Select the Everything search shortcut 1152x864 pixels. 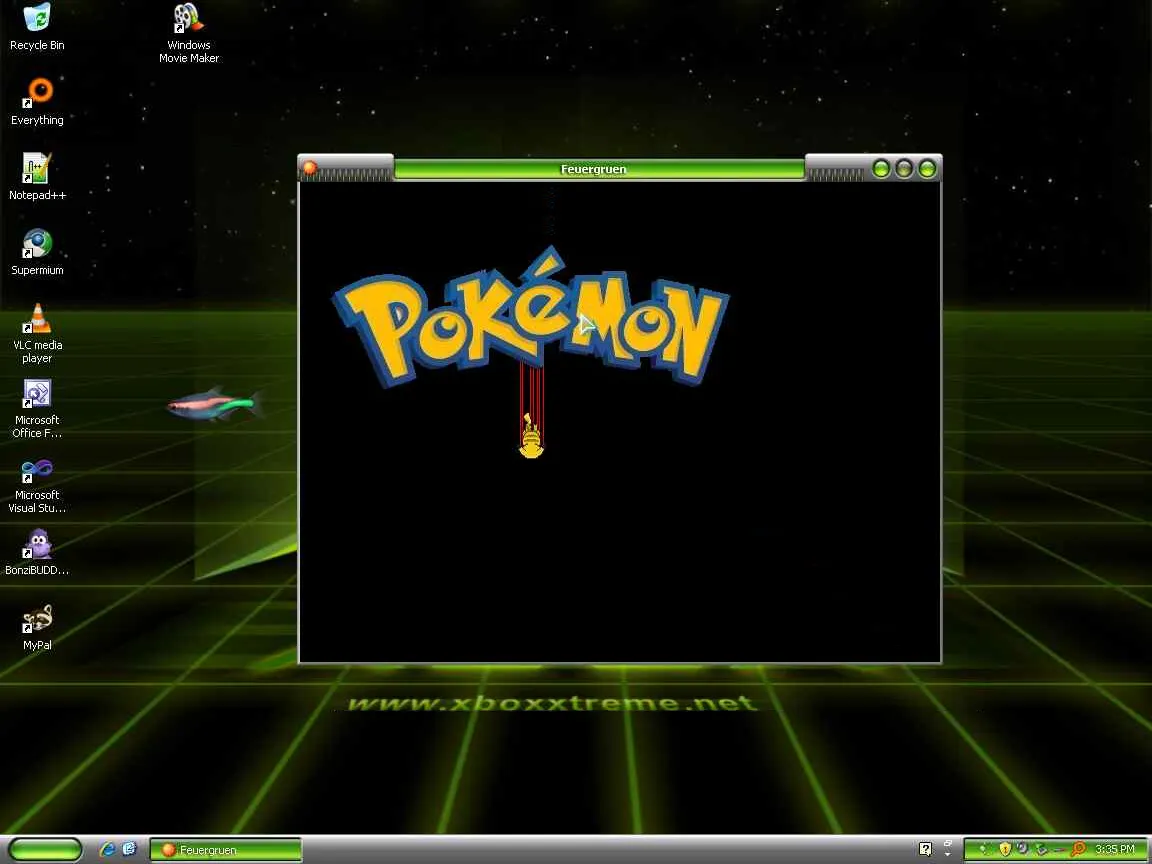pyautogui.click(x=37, y=102)
